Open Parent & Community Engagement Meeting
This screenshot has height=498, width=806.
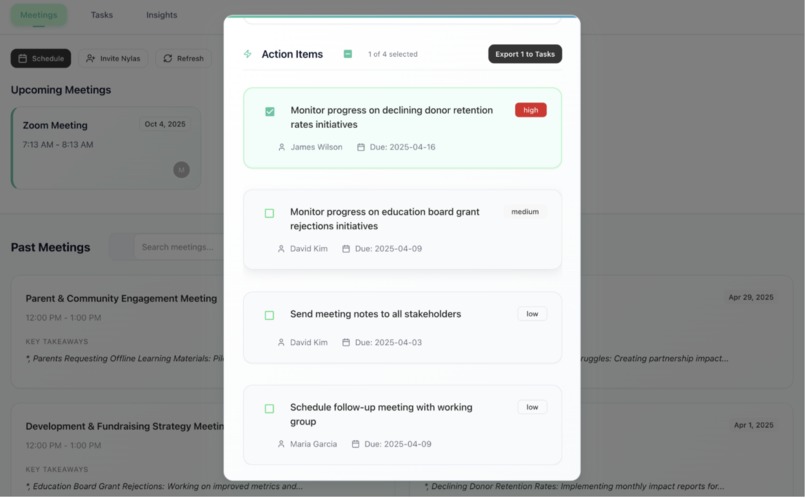coord(121,299)
